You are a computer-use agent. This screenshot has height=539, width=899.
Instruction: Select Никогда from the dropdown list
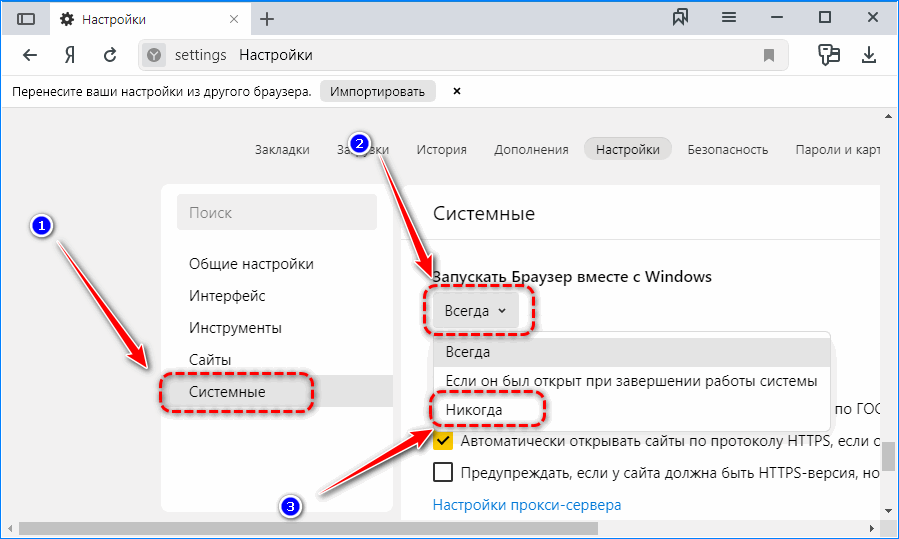tap(474, 410)
